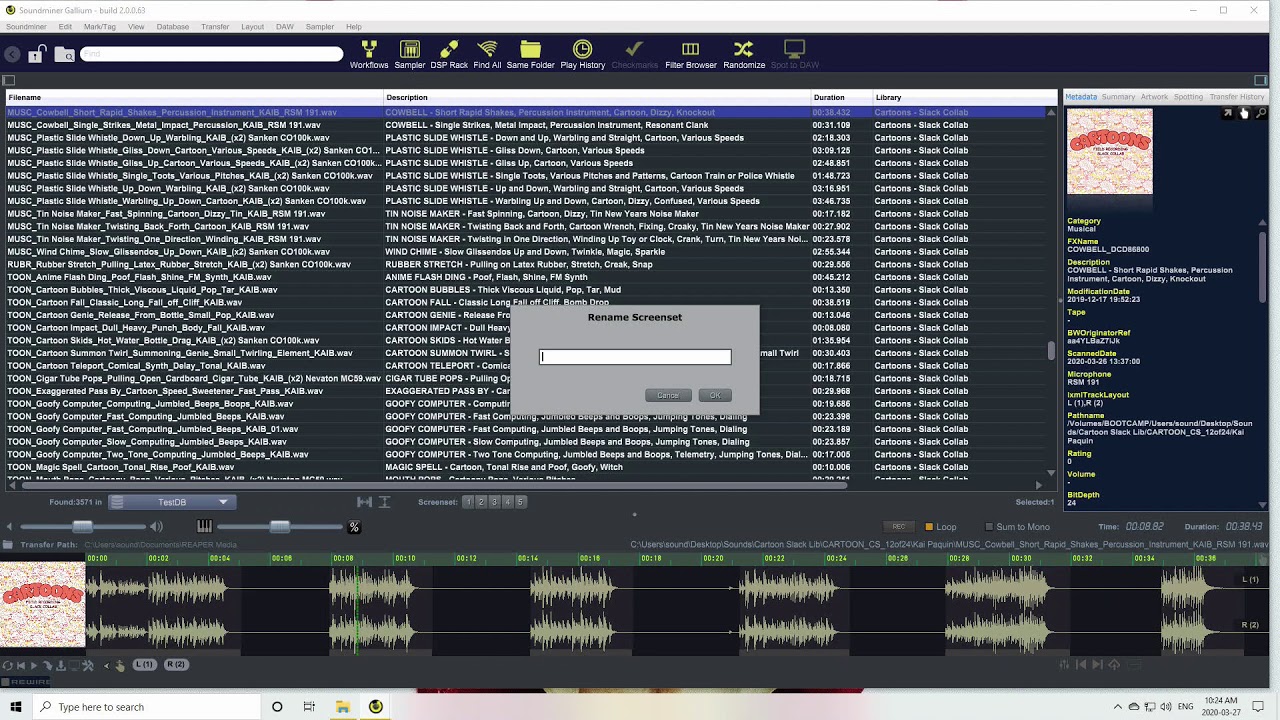Viewport: 1280px width, 720px height.
Task: Click the loop-cycle icon at transport left
Action: click(8, 665)
